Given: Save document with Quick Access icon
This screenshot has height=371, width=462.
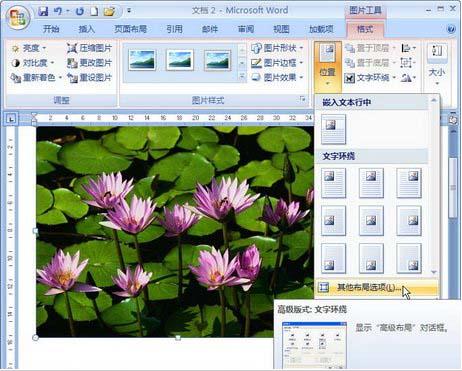Looking at the screenshot, I should click(x=43, y=11).
